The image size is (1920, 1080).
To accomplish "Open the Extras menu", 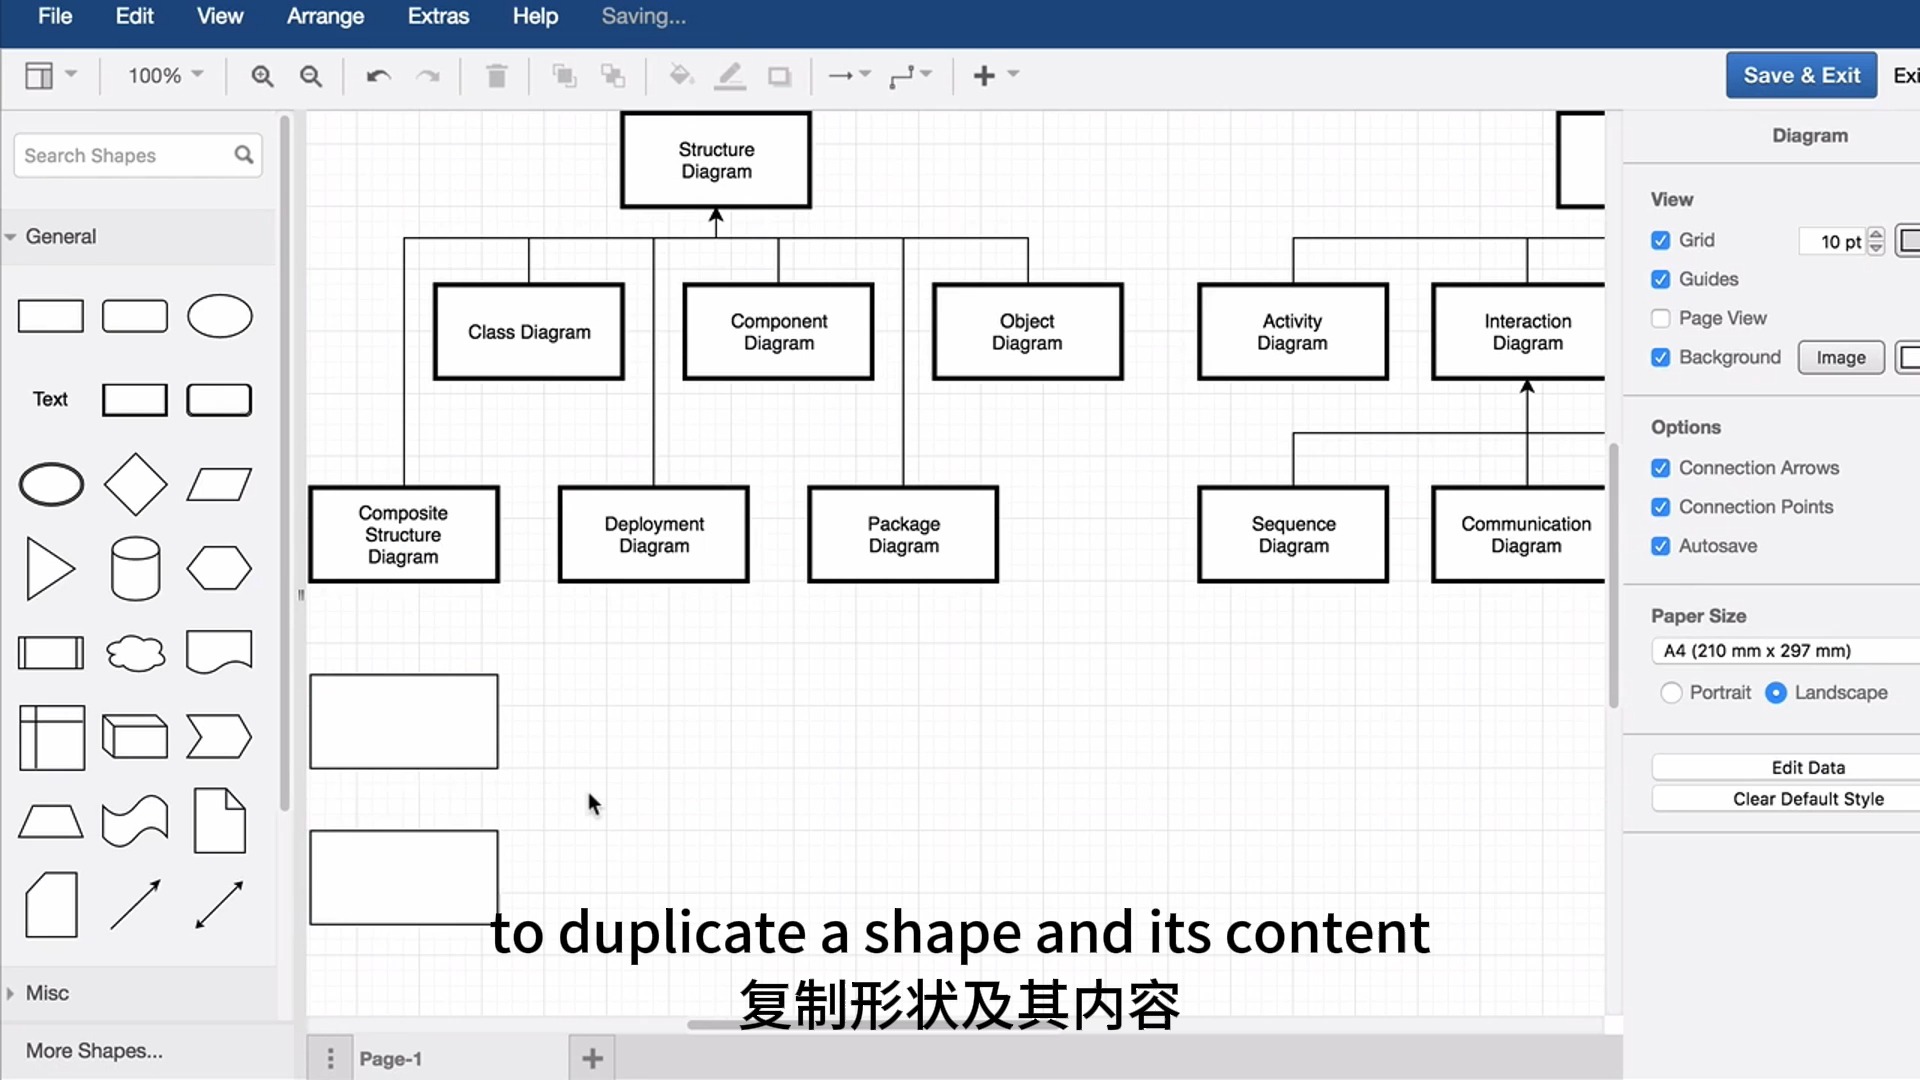I will pos(438,16).
